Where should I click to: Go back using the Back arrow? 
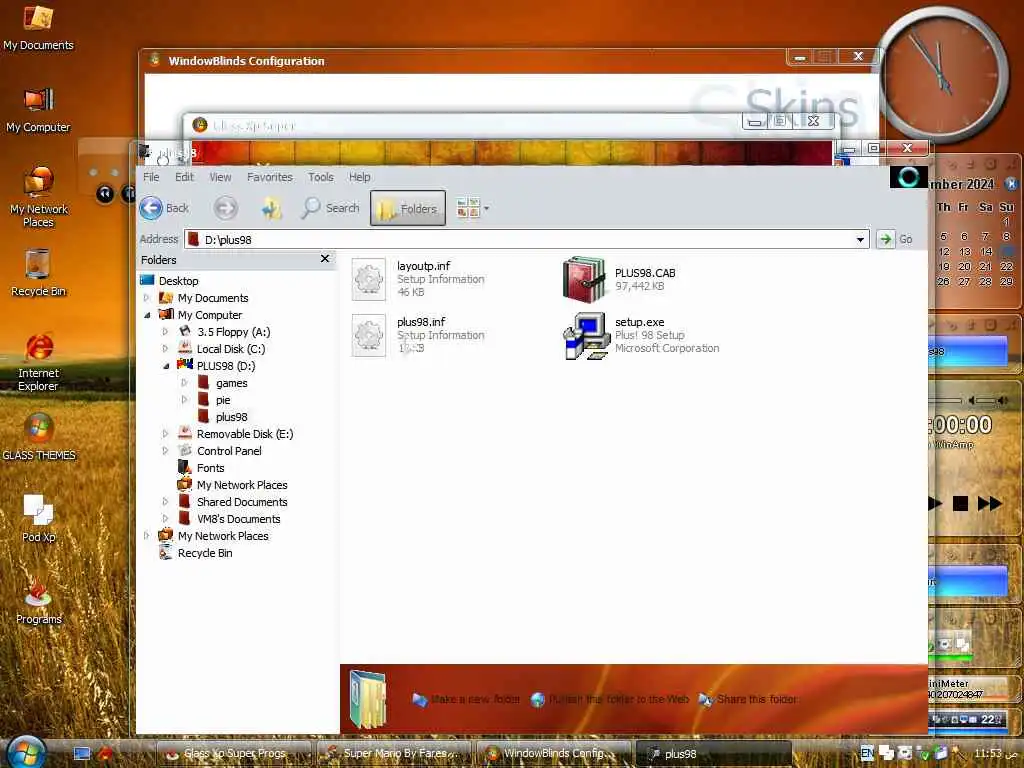(x=152, y=208)
